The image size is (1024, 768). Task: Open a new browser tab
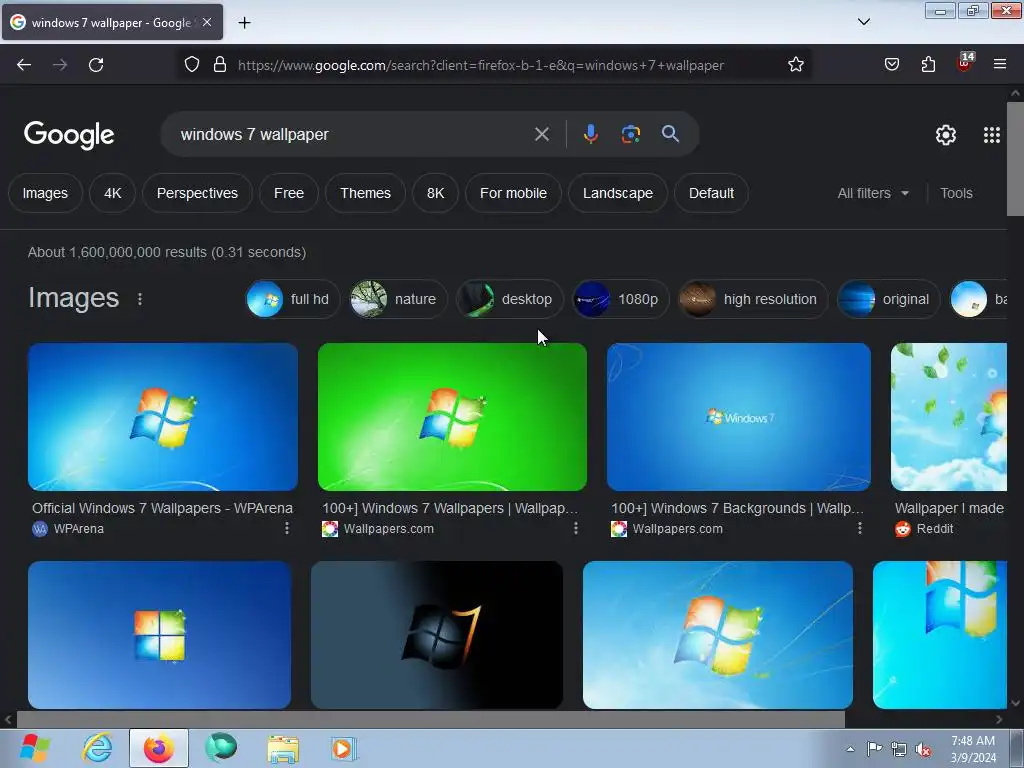244,23
